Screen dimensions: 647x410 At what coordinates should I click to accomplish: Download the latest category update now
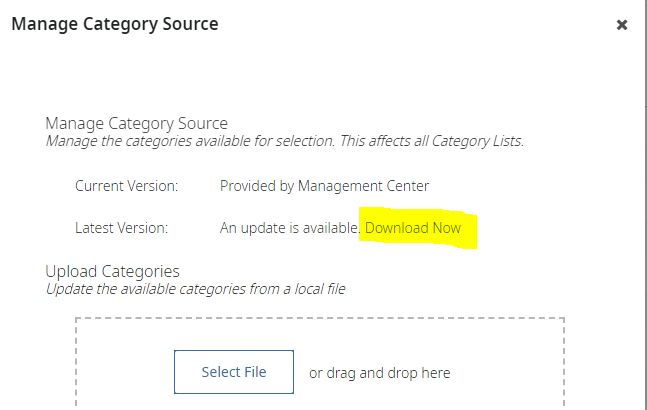[413, 228]
